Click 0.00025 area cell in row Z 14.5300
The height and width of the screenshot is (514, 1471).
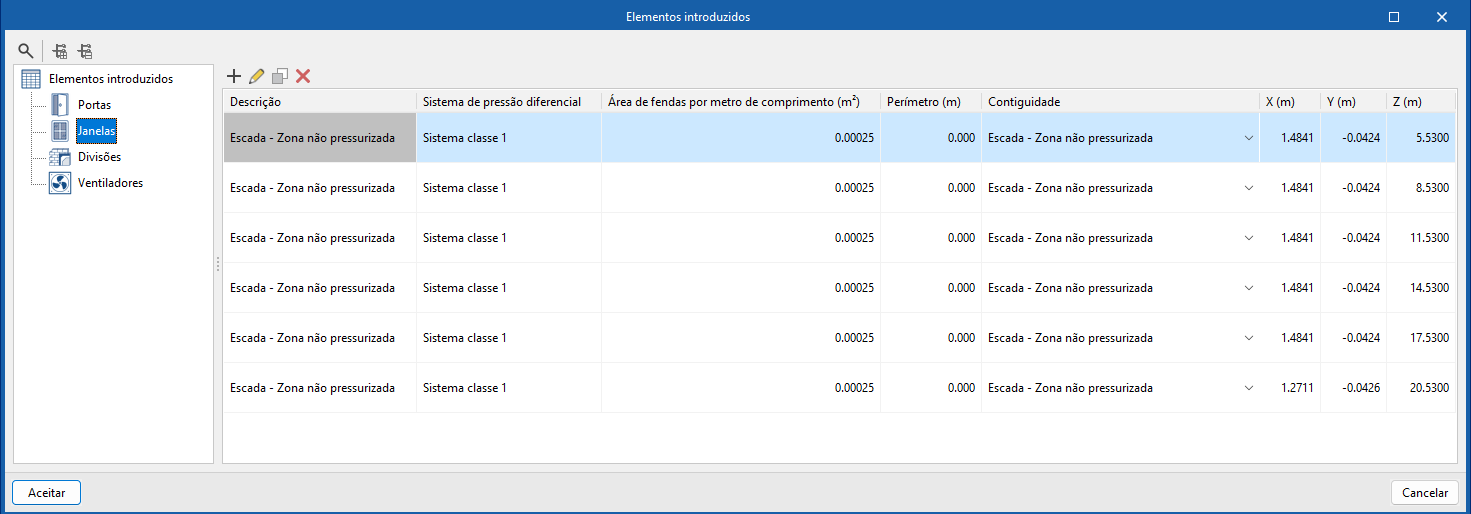click(x=741, y=288)
